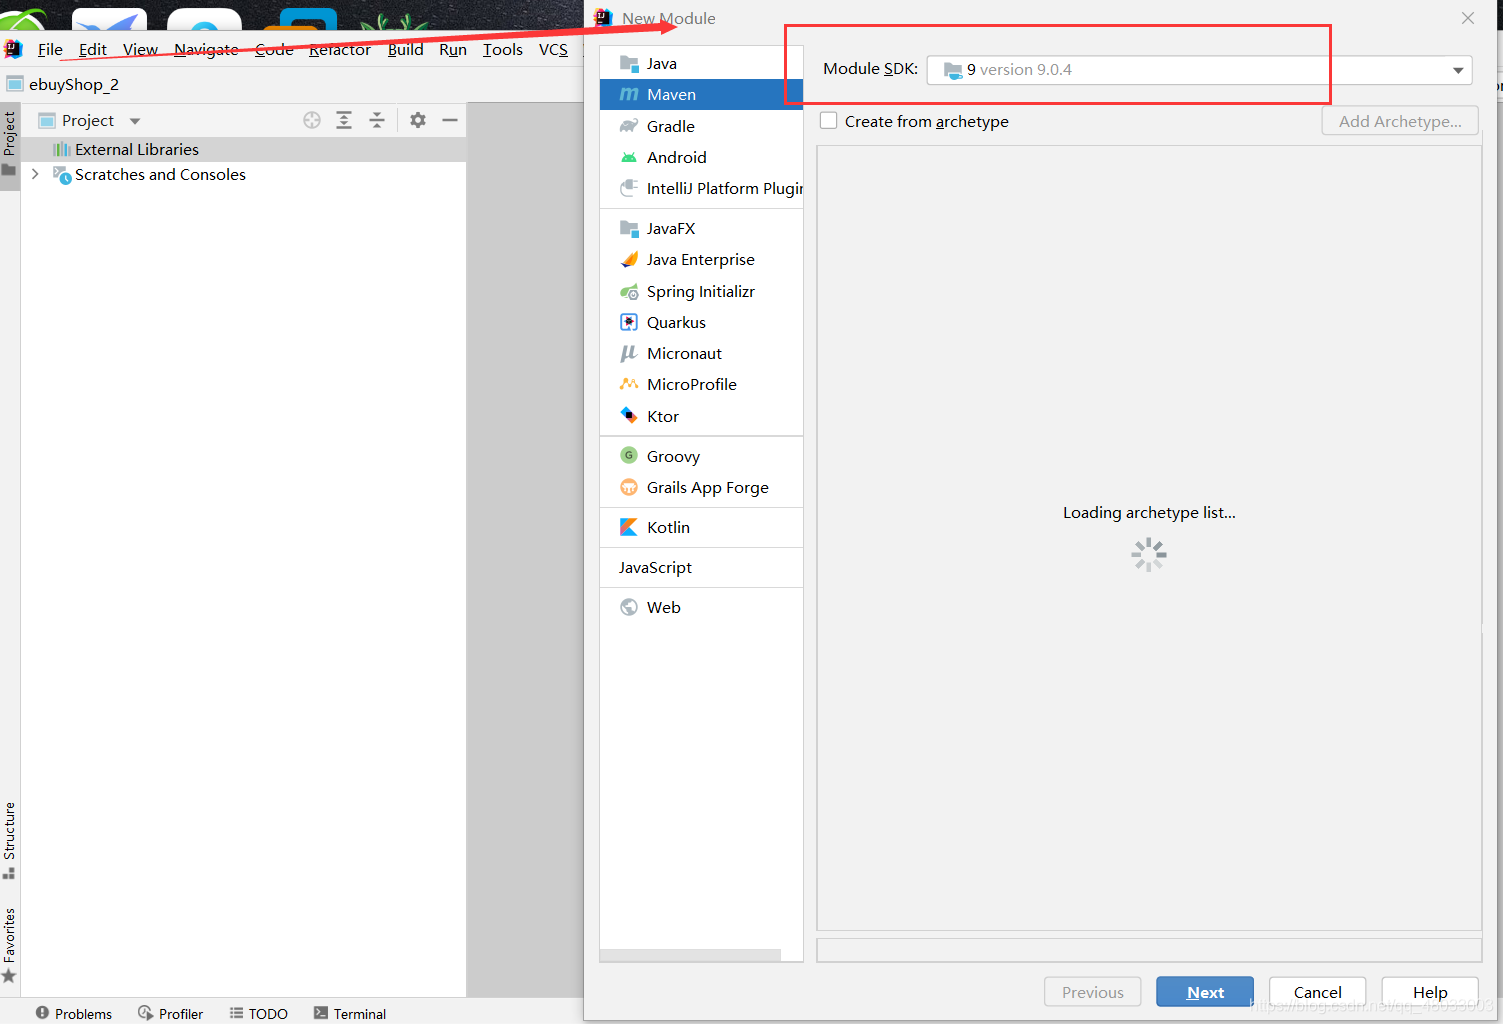Image resolution: width=1503 pixels, height=1024 pixels.
Task: Open the Project side tab
Action: pos(9,145)
